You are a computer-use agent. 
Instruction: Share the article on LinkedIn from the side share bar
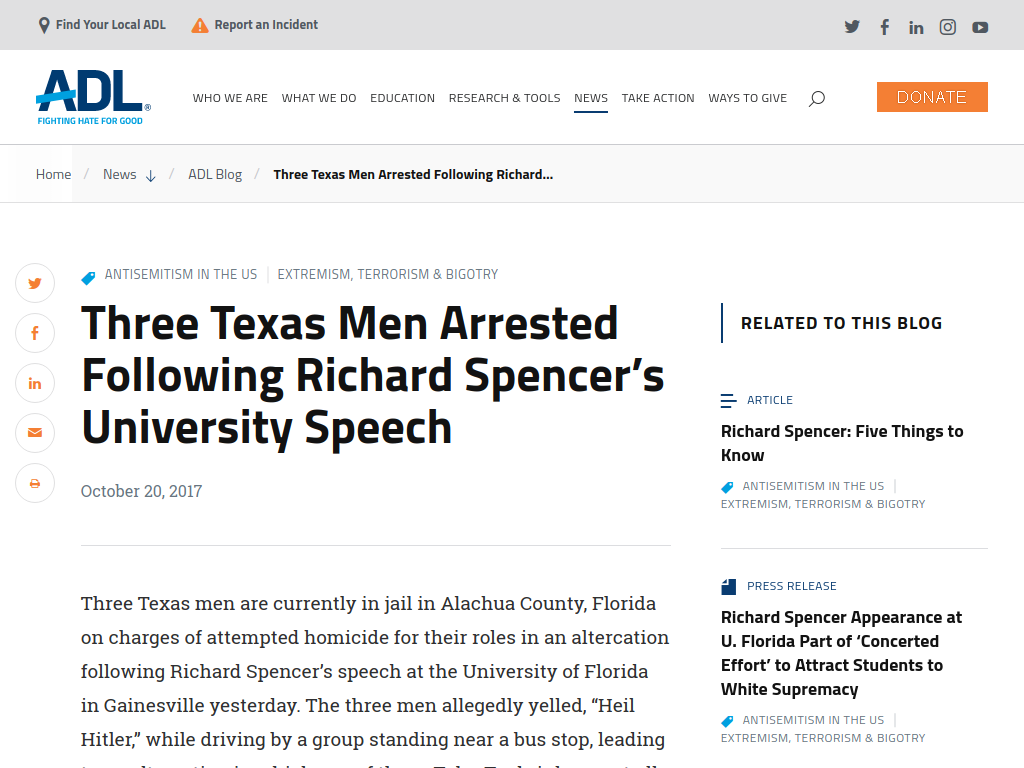(35, 383)
